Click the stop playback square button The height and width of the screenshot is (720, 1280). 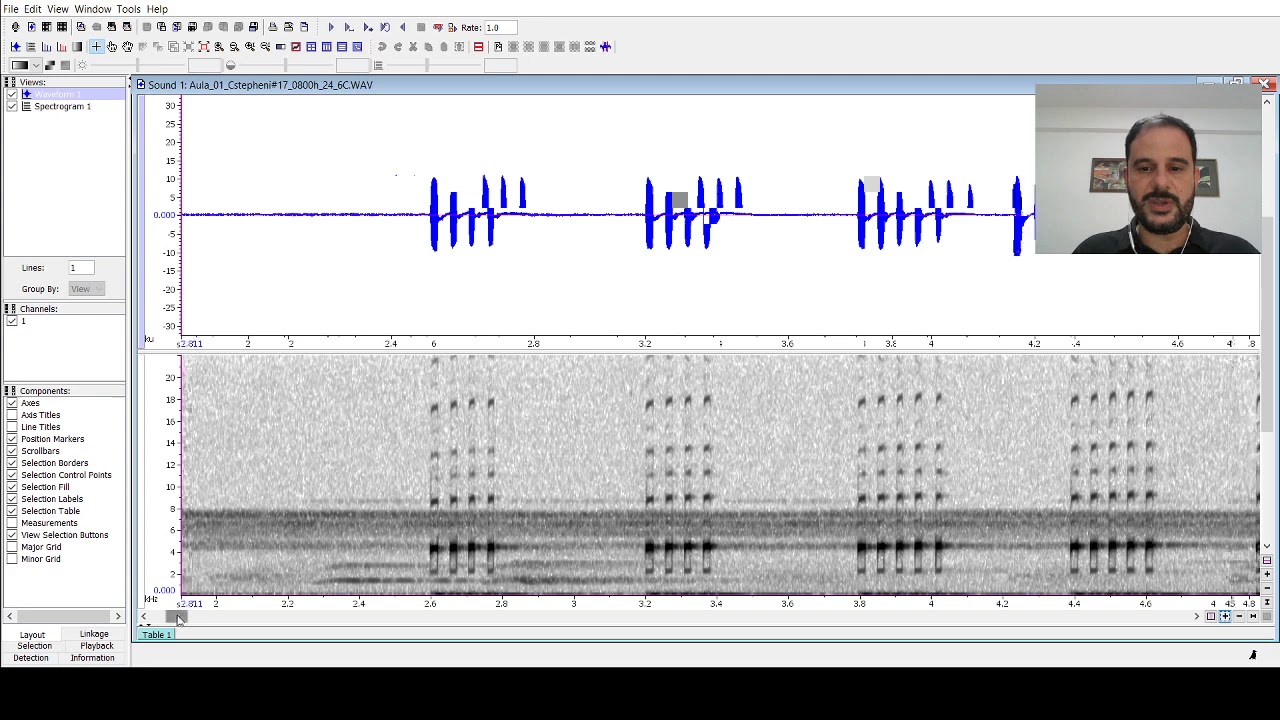pos(421,27)
